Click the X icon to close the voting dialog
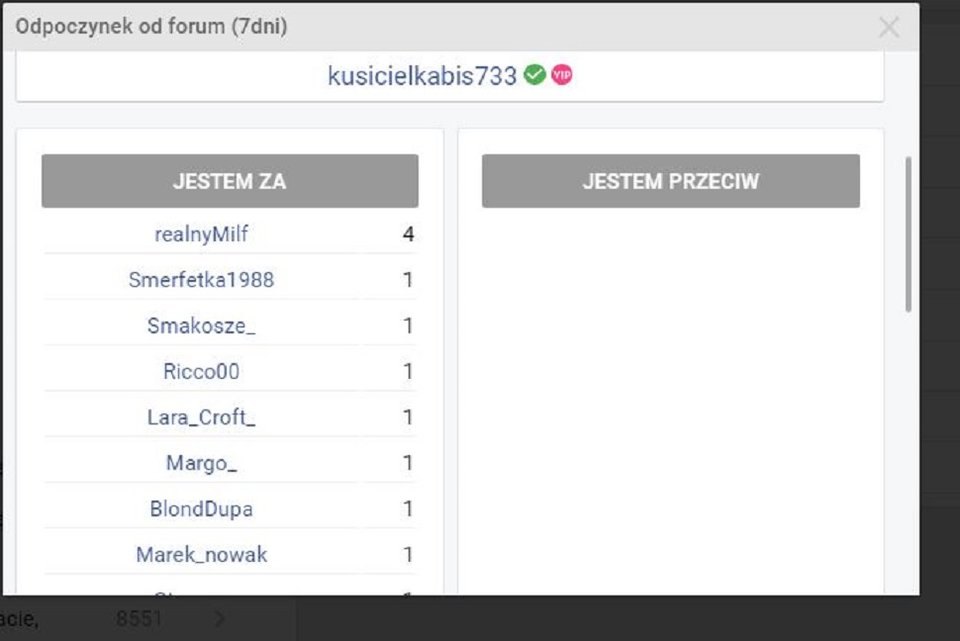The width and height of the screenshot is (960, 641). tap(888, 27)
